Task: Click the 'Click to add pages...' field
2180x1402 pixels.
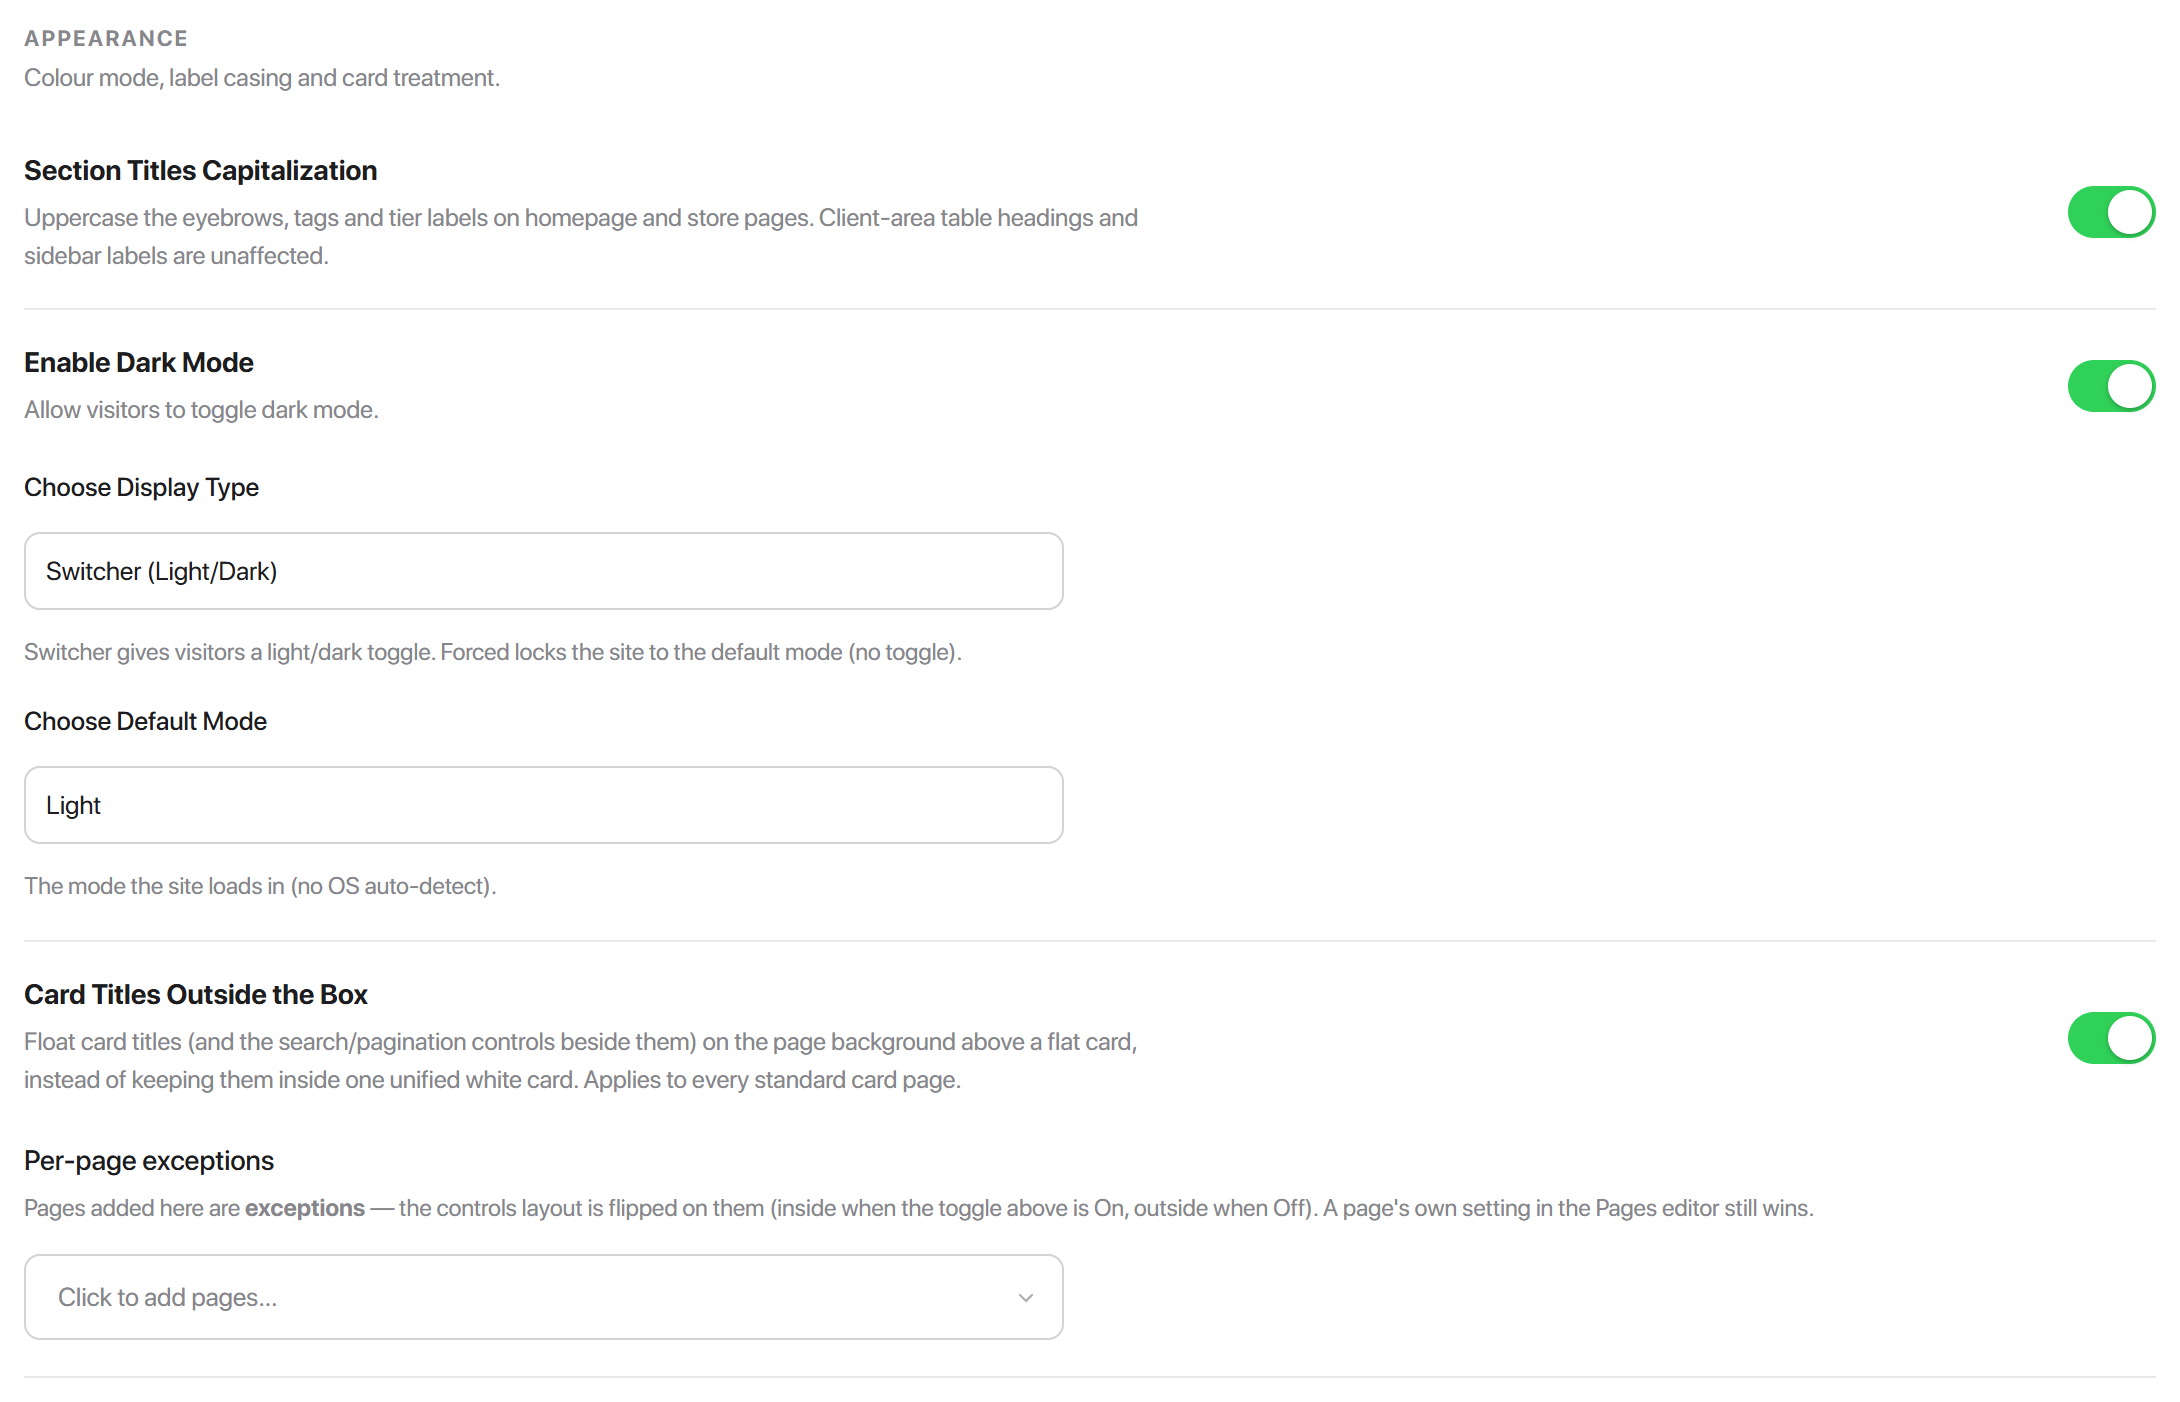Action: click(x=543, y=1297)
